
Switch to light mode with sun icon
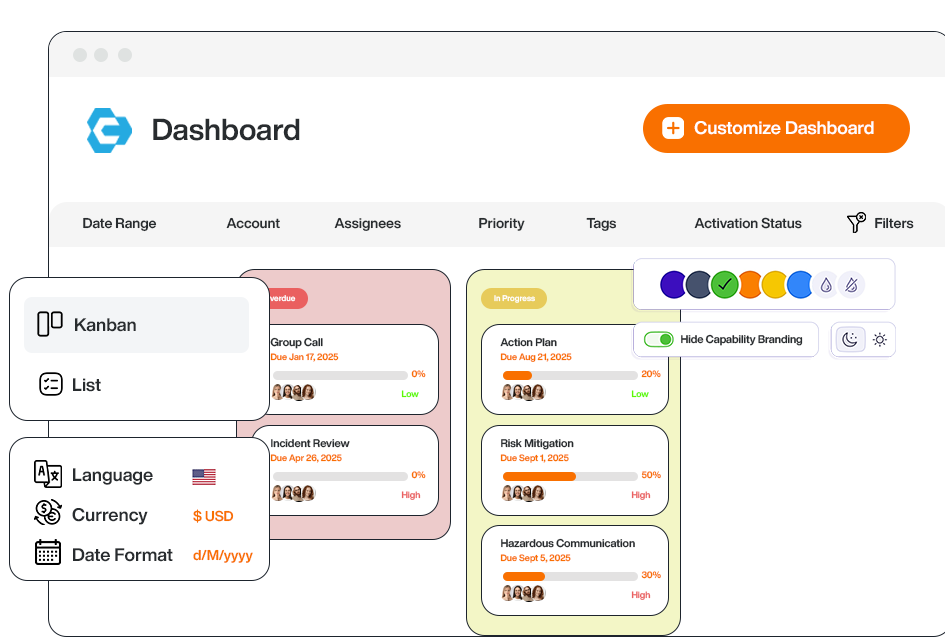click(879, 340)
